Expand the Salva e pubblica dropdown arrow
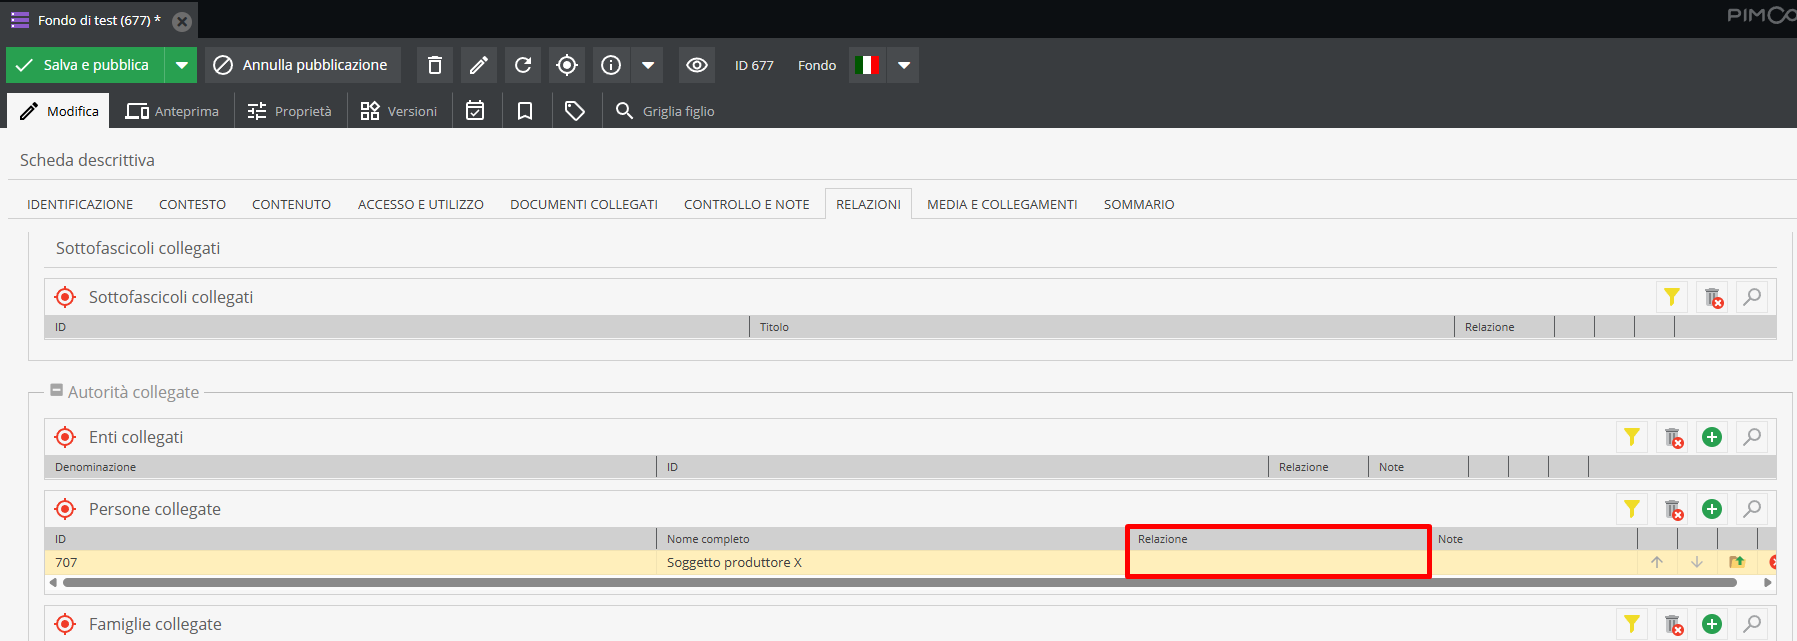Screen dimensions: 1797x641 coord(181,65)
